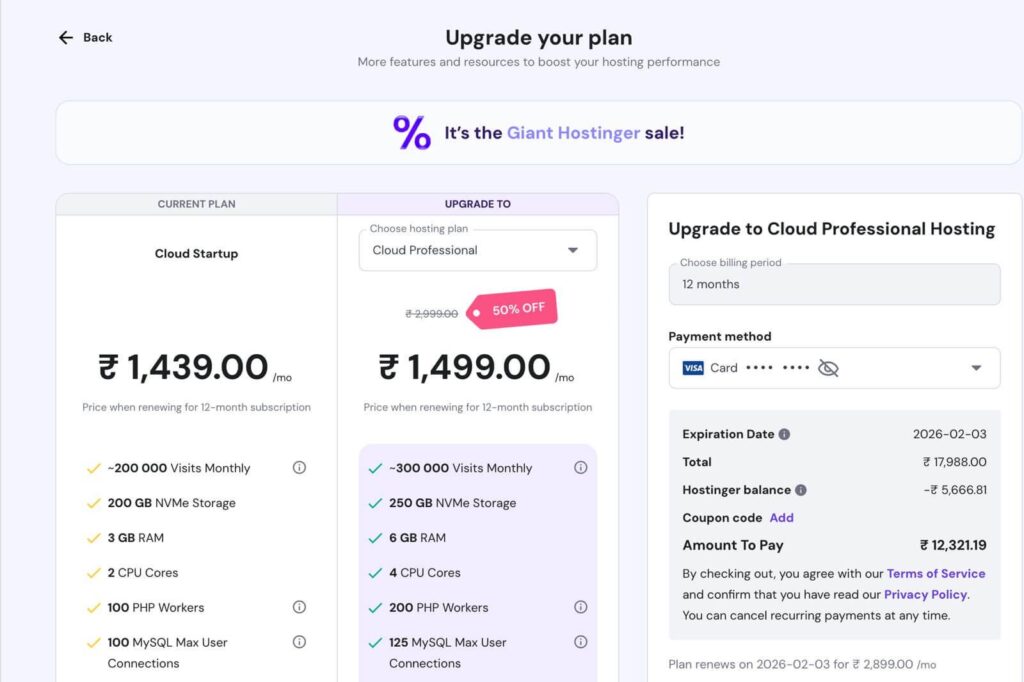Click green checkmark beside ~300 000 Visits Monthly
The height and width of the screenshot is (682, 1024).
pos(375,468)
